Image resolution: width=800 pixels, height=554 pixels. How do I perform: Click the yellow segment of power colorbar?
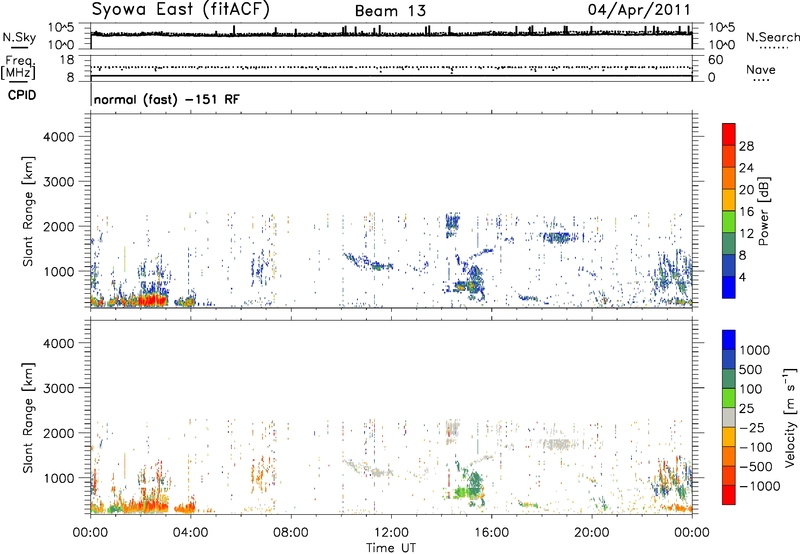click(729, 200)
